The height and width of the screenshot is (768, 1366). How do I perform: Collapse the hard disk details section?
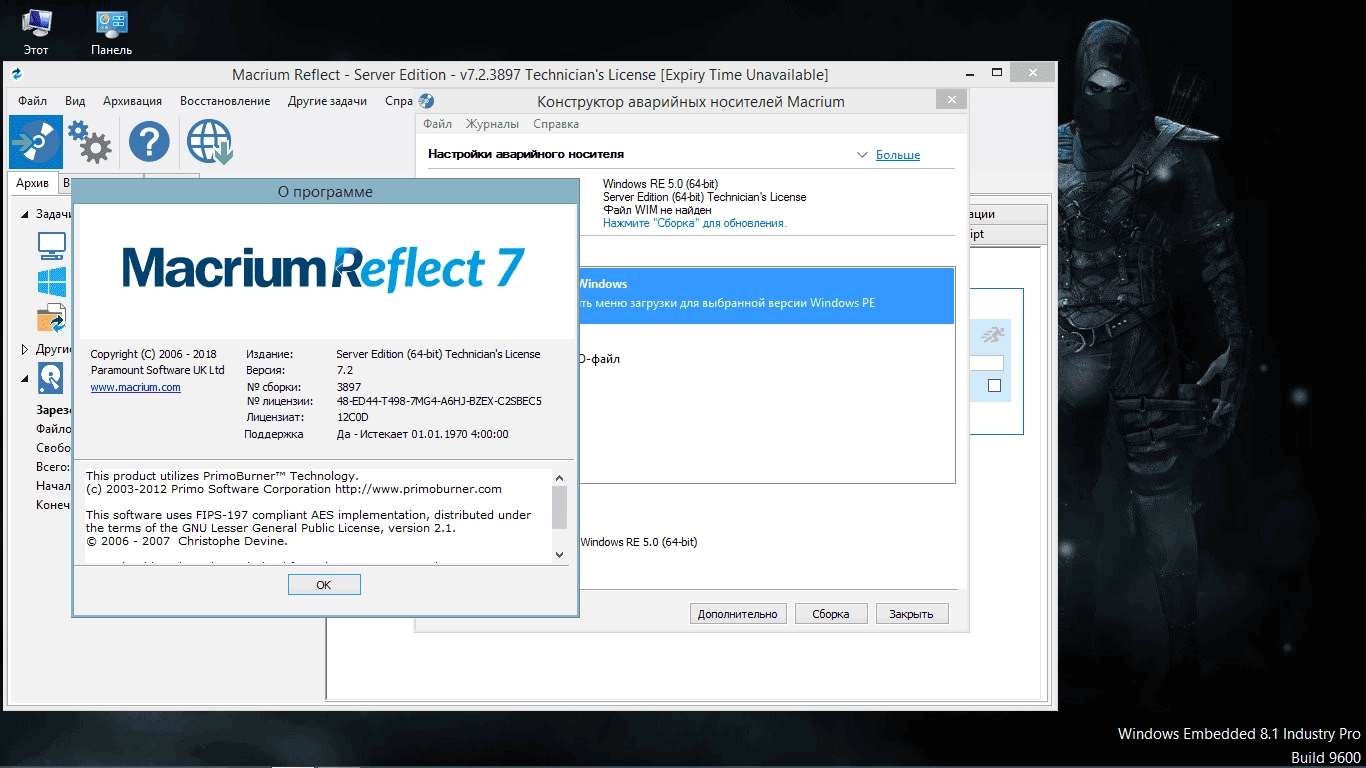point(25,378)
